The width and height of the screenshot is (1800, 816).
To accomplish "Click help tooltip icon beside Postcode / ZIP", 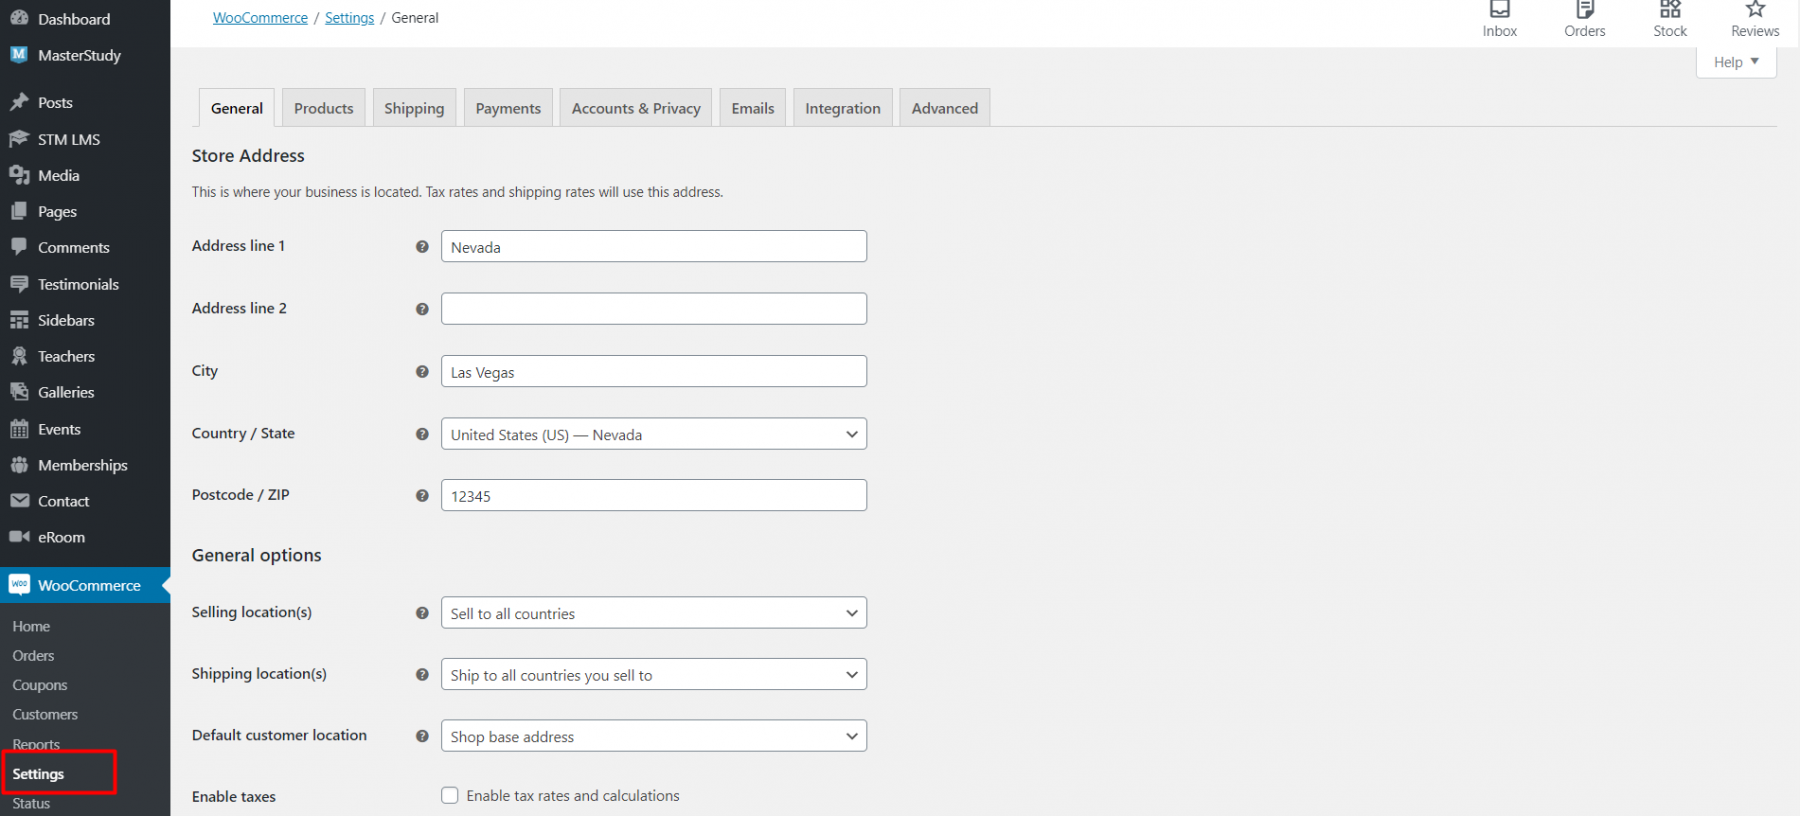I will coord(422,496).
